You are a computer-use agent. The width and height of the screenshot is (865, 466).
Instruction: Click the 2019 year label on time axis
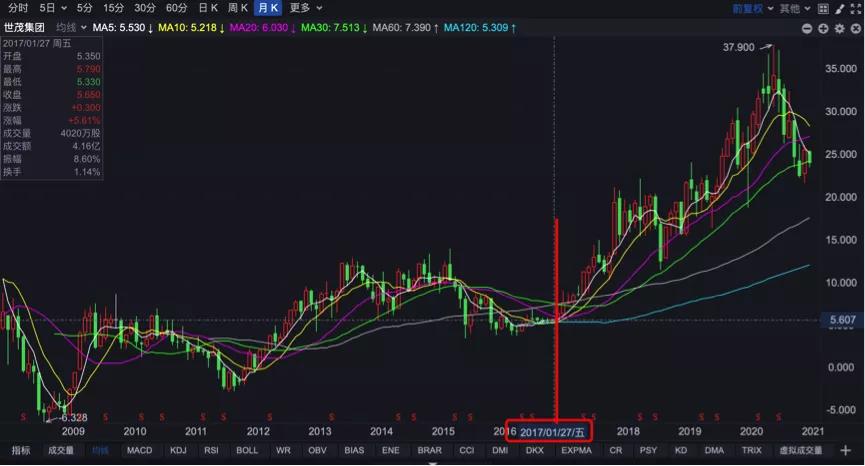point(690,432)
